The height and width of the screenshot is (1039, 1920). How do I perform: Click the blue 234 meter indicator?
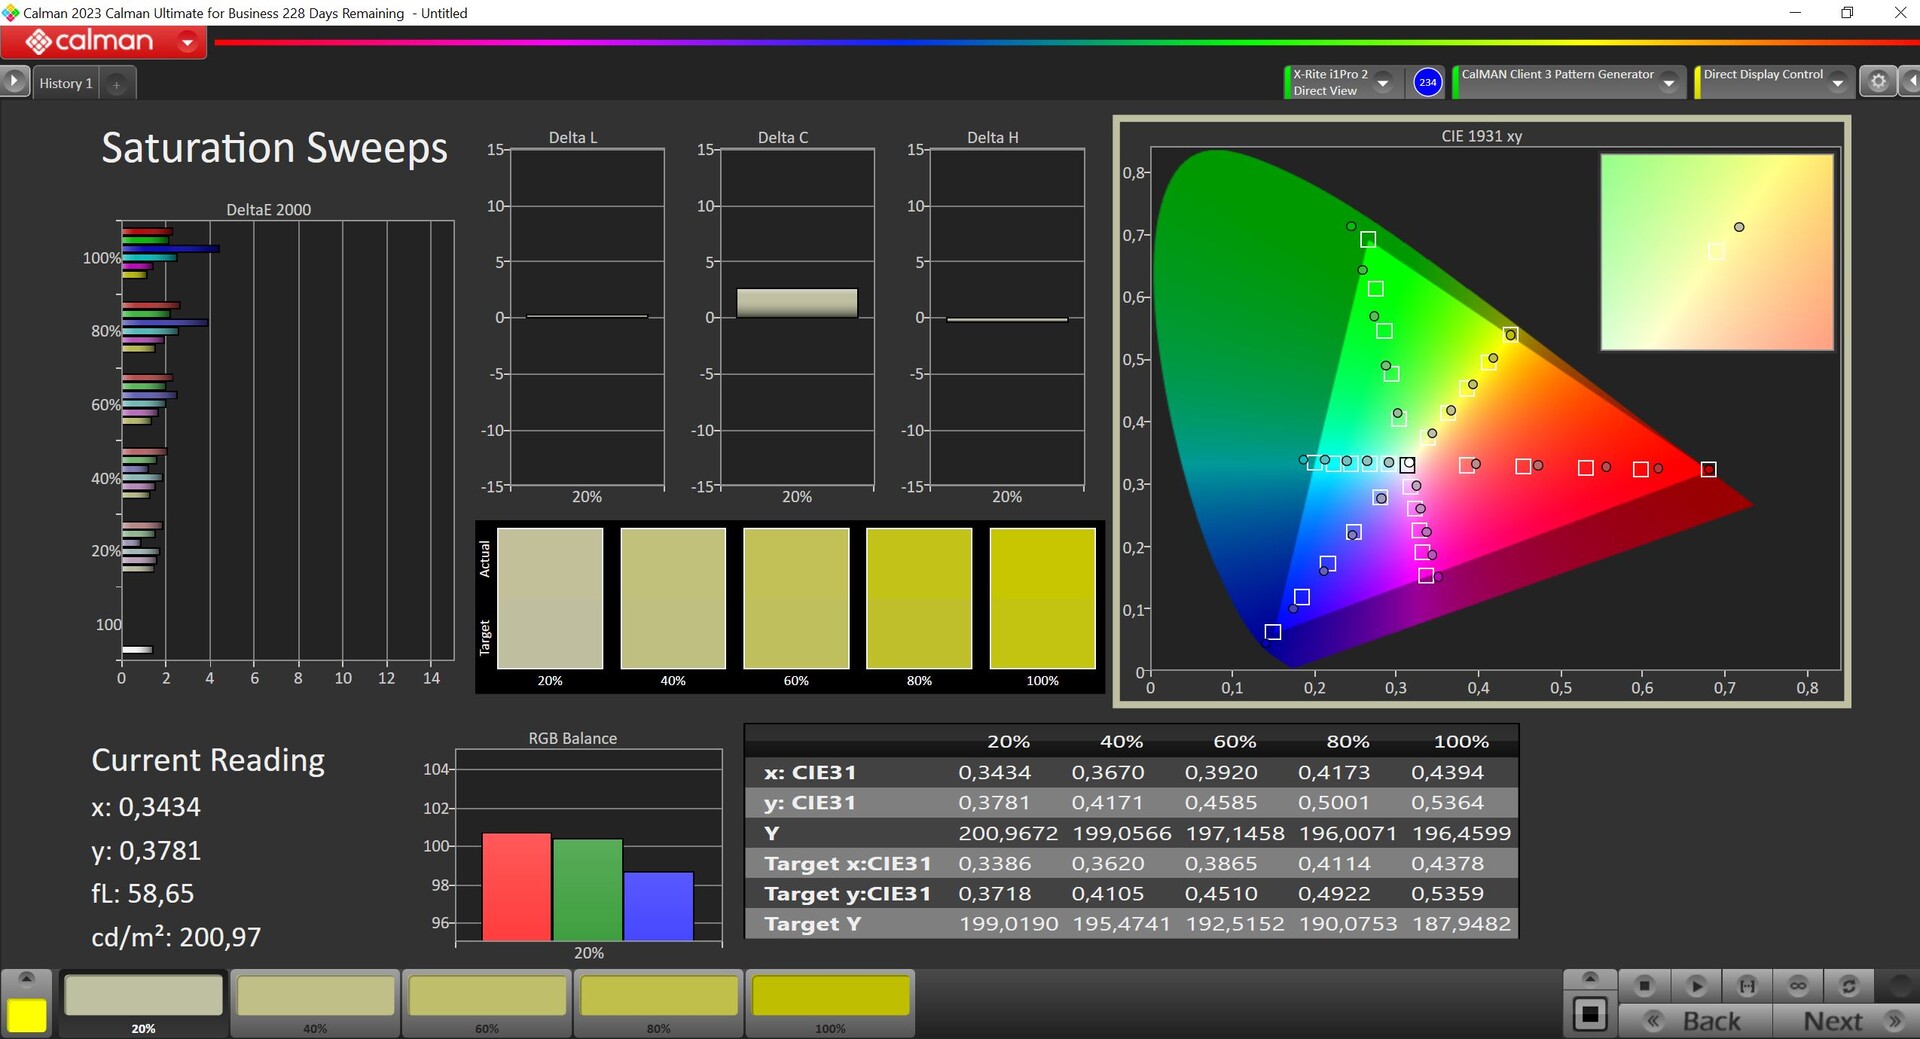1427,82
